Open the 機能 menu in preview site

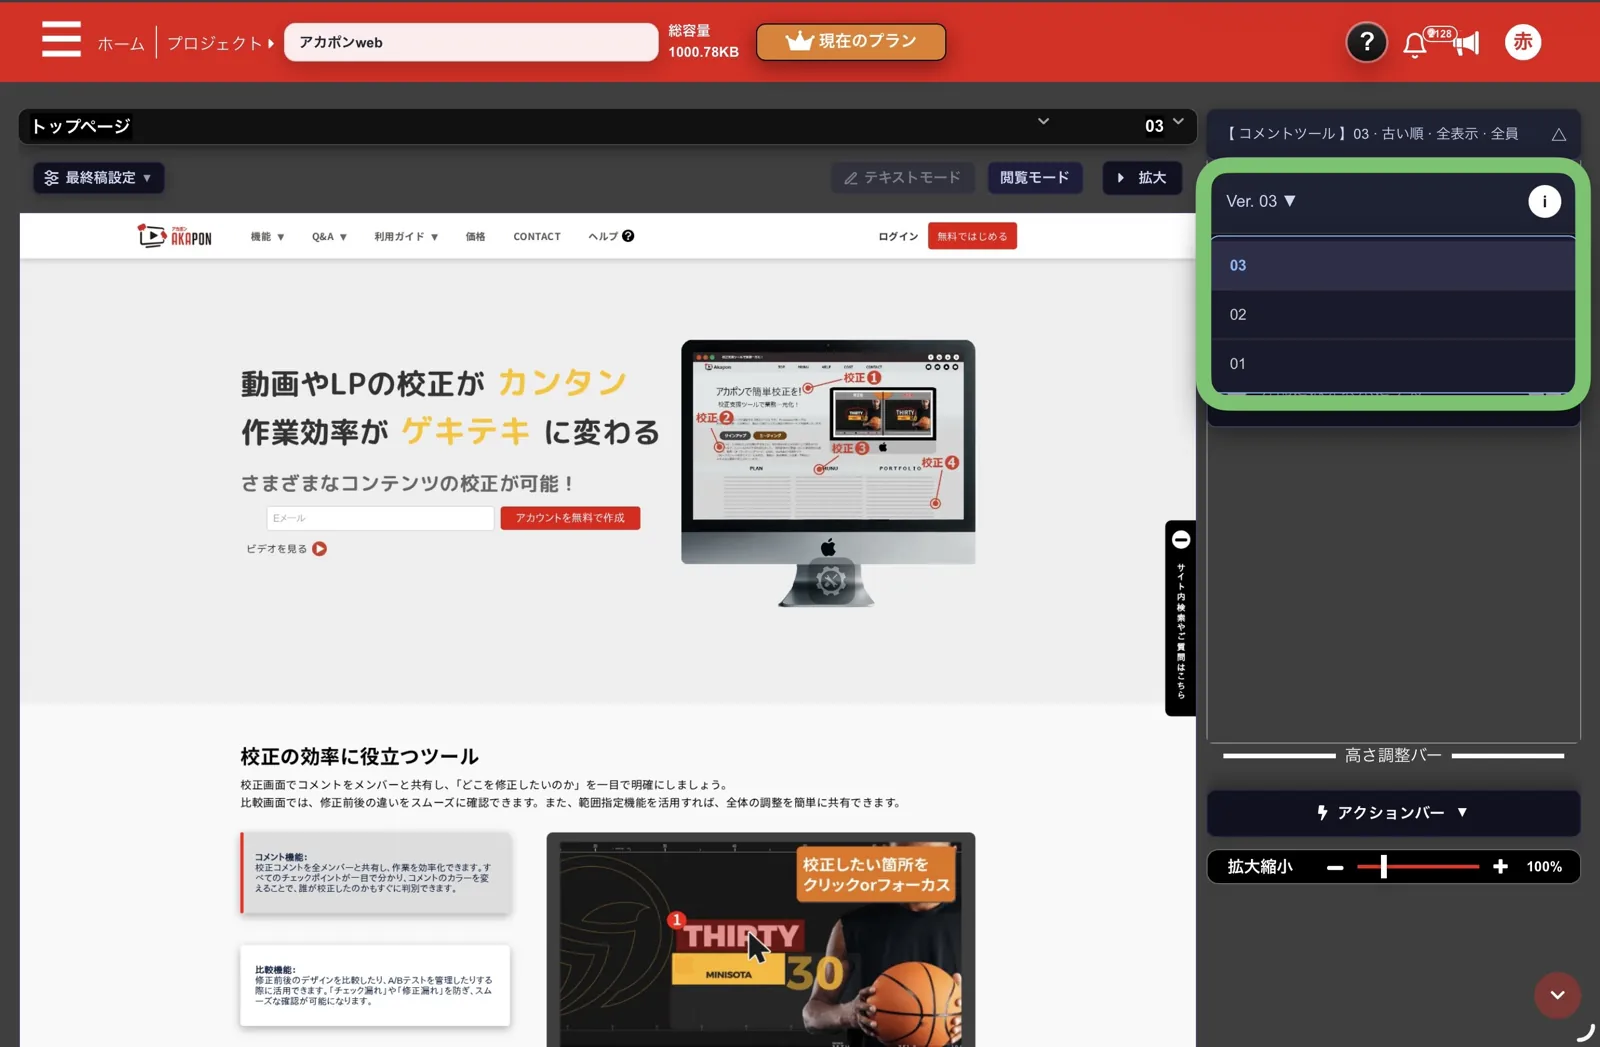coord(267,237)
